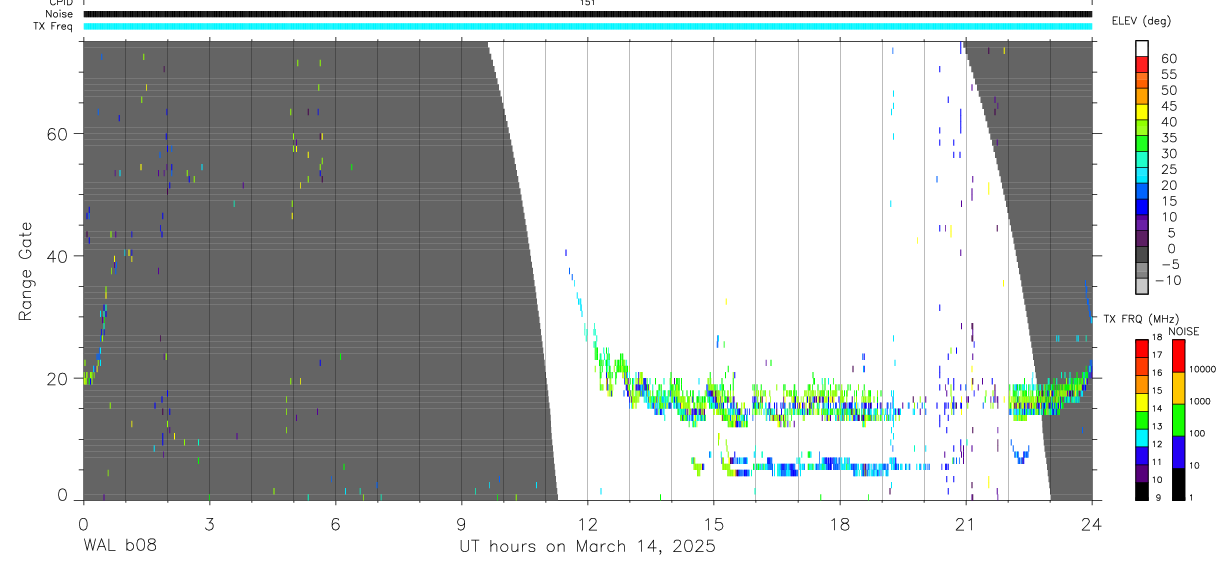Click the '6' hour tick on x-axis

point(335,523)
